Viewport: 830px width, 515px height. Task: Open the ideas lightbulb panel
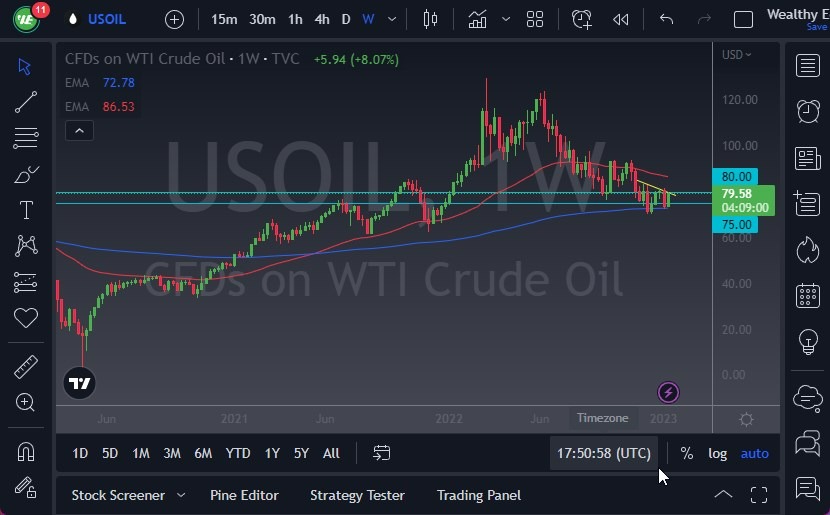[808, 342]
